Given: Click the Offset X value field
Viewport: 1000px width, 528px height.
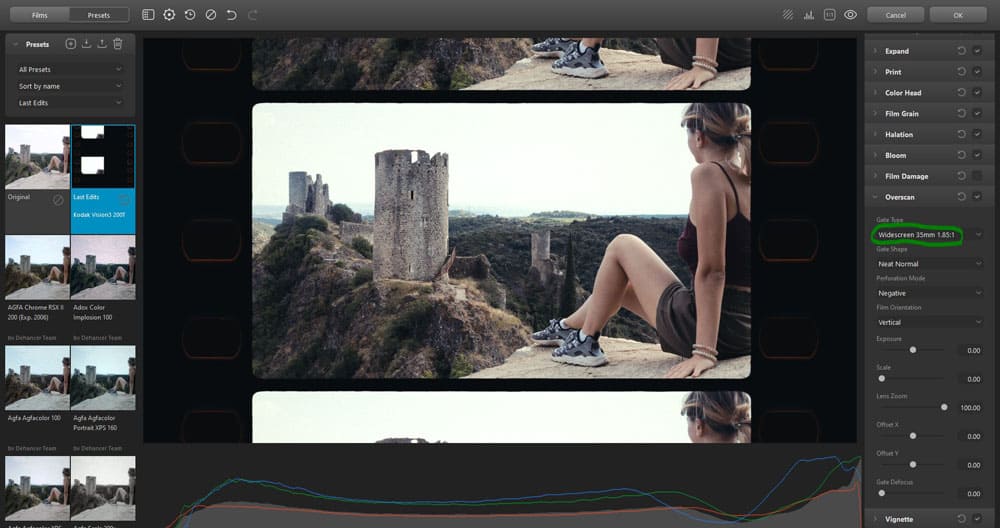Looking at the screenshot, I should tap(970, 436).
